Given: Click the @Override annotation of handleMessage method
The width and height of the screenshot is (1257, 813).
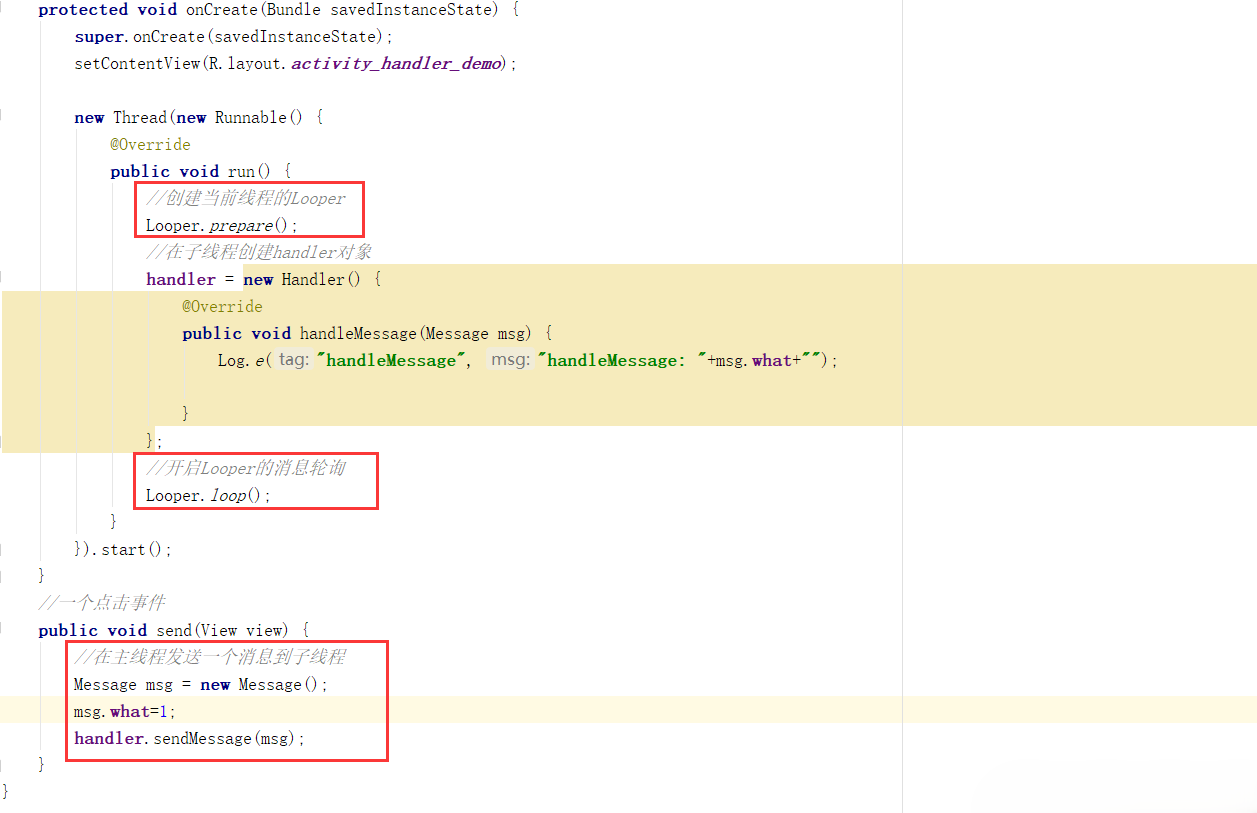Looking at the screenshot, I should coord(222,306).
